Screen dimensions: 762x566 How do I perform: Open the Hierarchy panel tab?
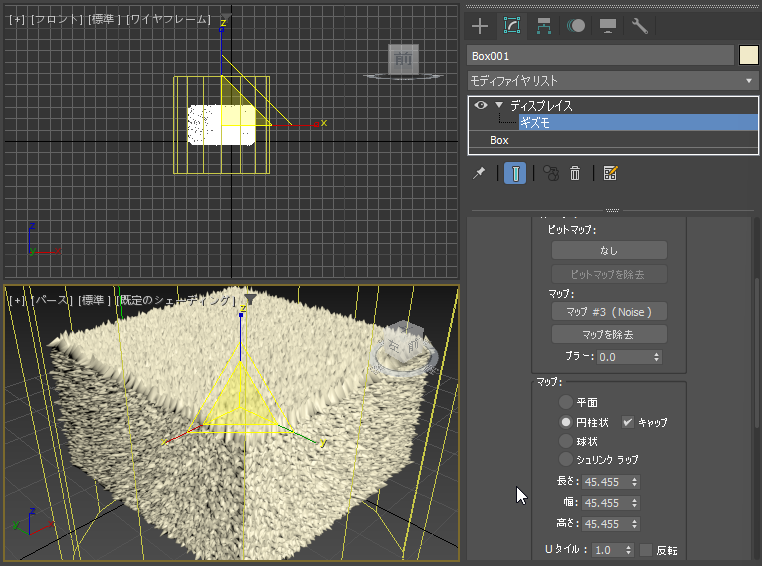point(544,26)
